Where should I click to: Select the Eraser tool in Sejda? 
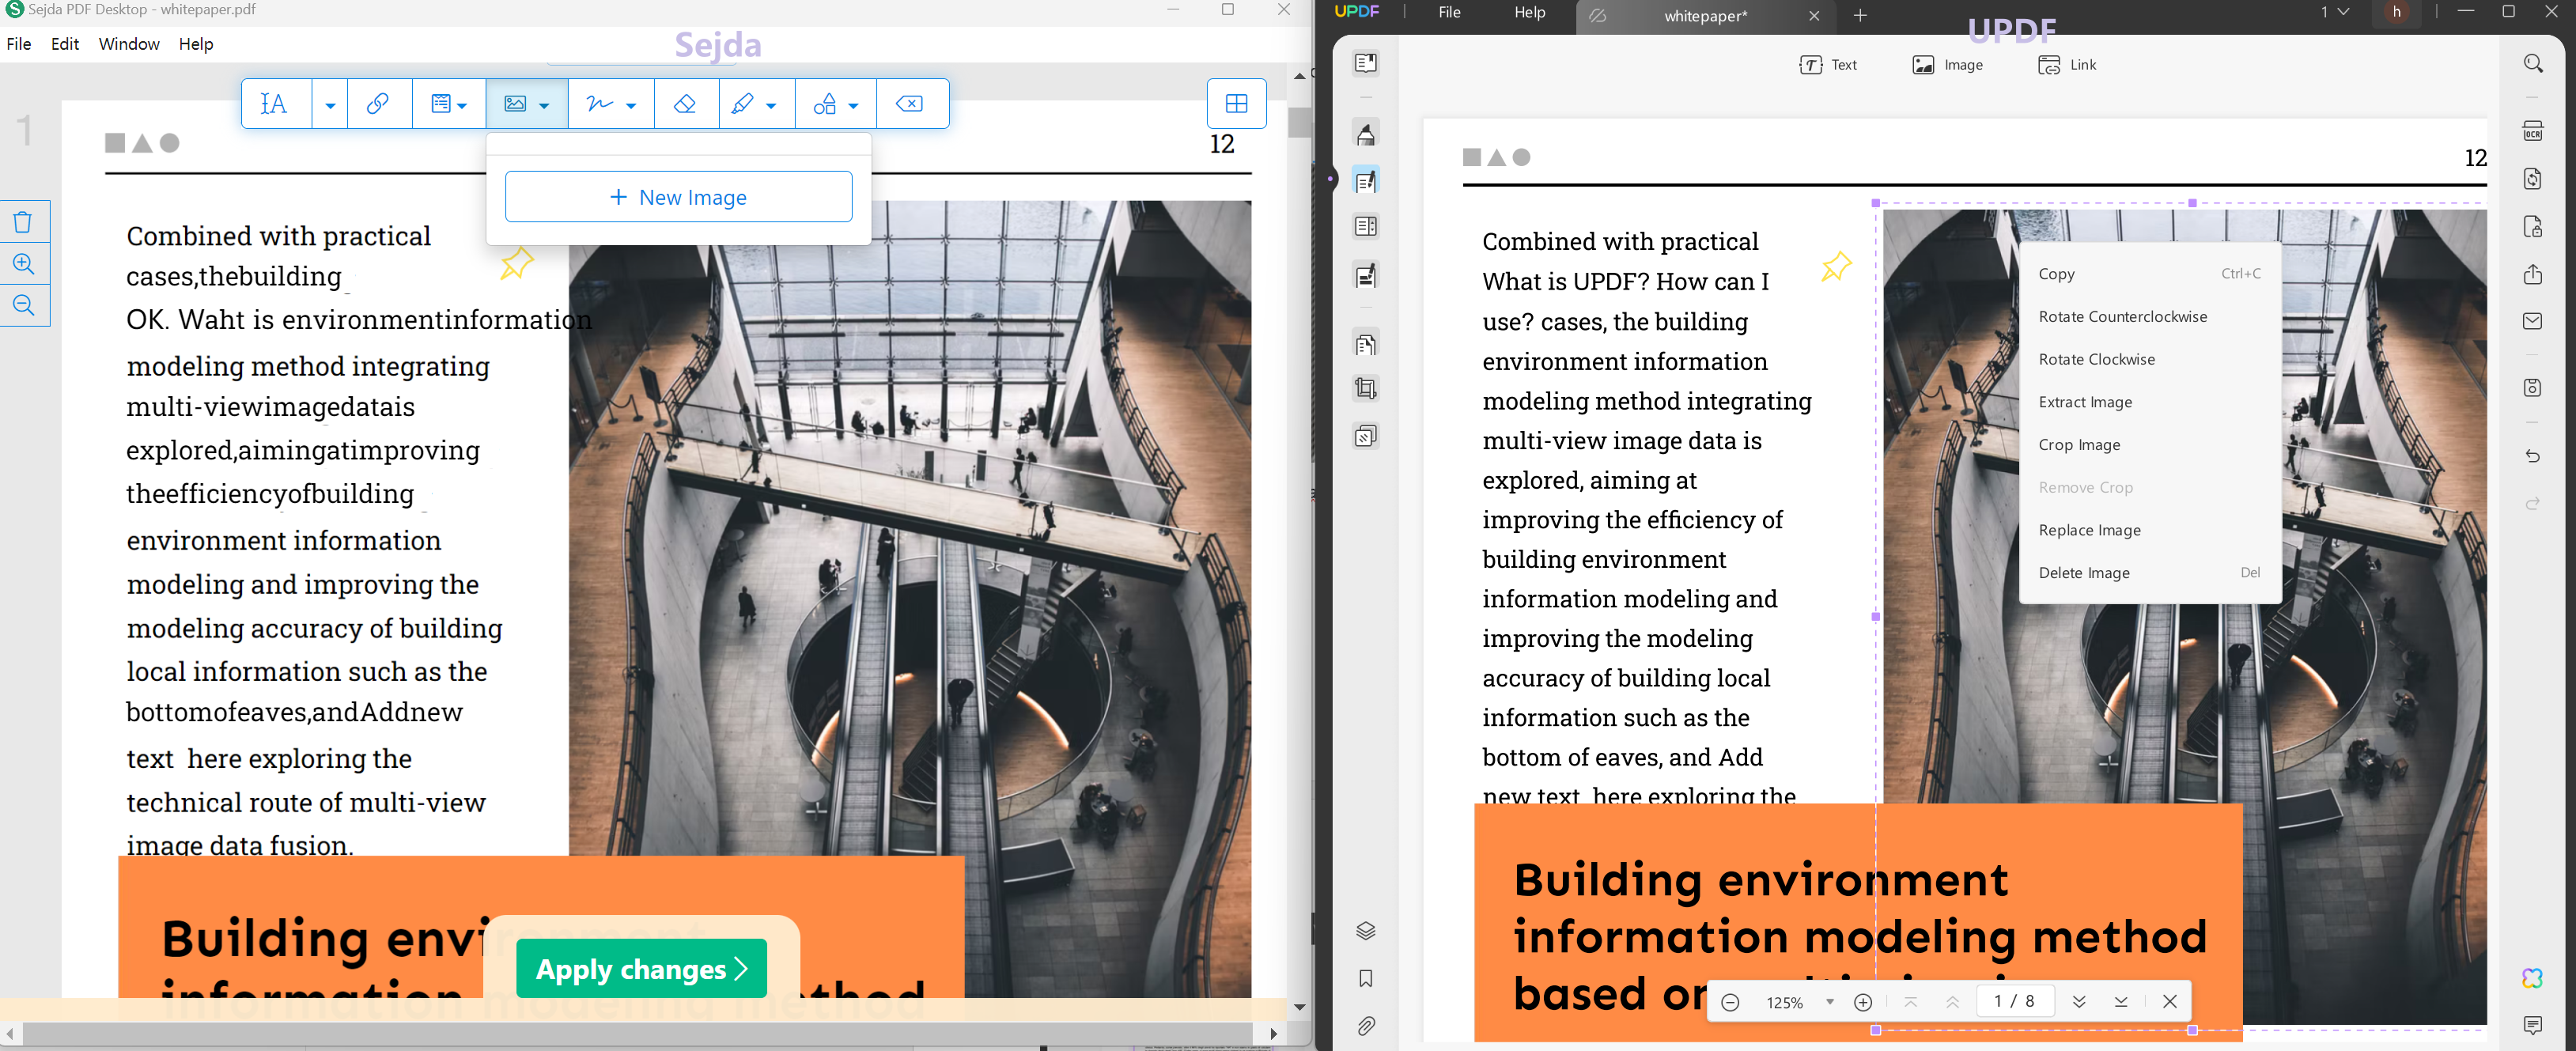click(686, 103)
